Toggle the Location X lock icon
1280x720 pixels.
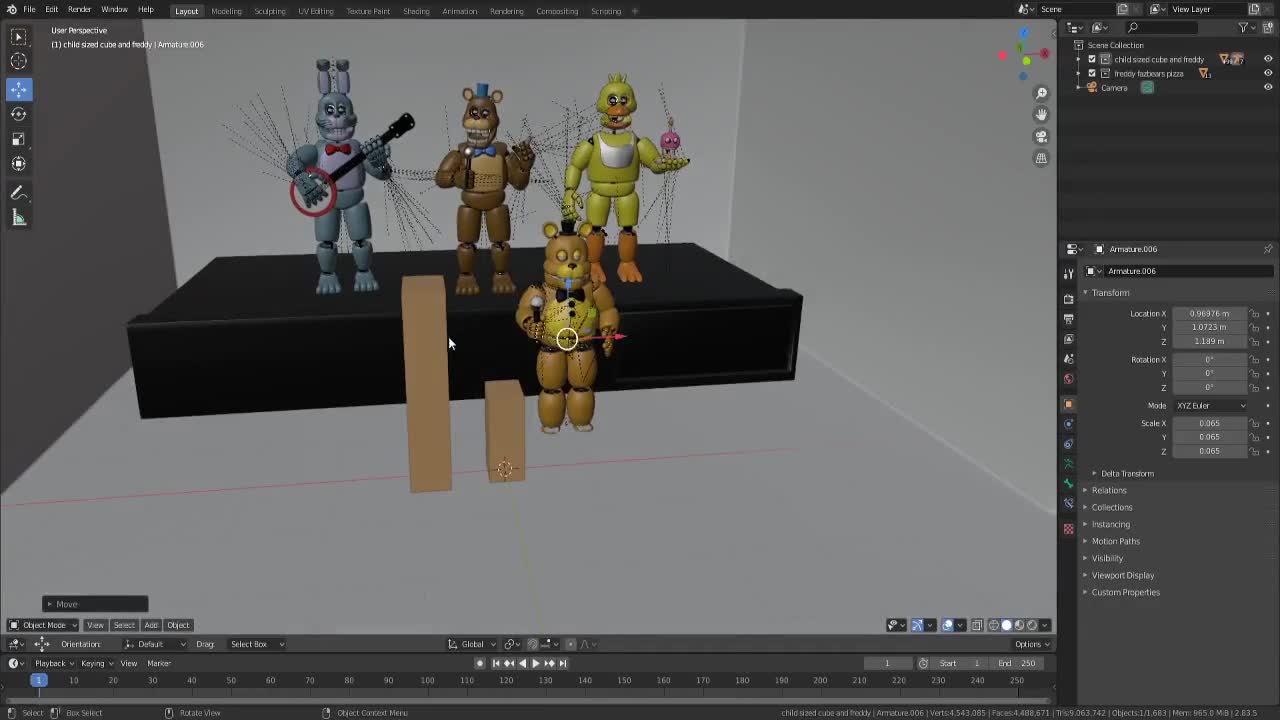[1255, 313]
